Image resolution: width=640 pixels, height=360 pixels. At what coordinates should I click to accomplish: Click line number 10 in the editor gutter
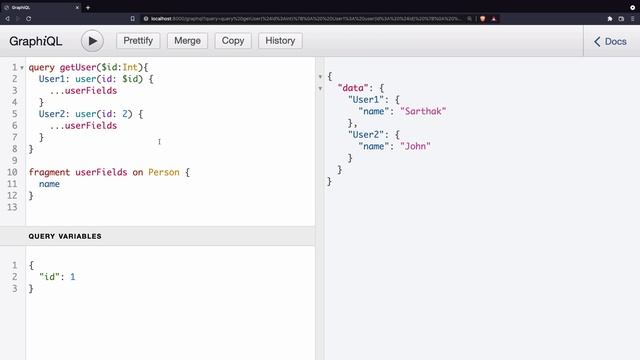(12, 172)
